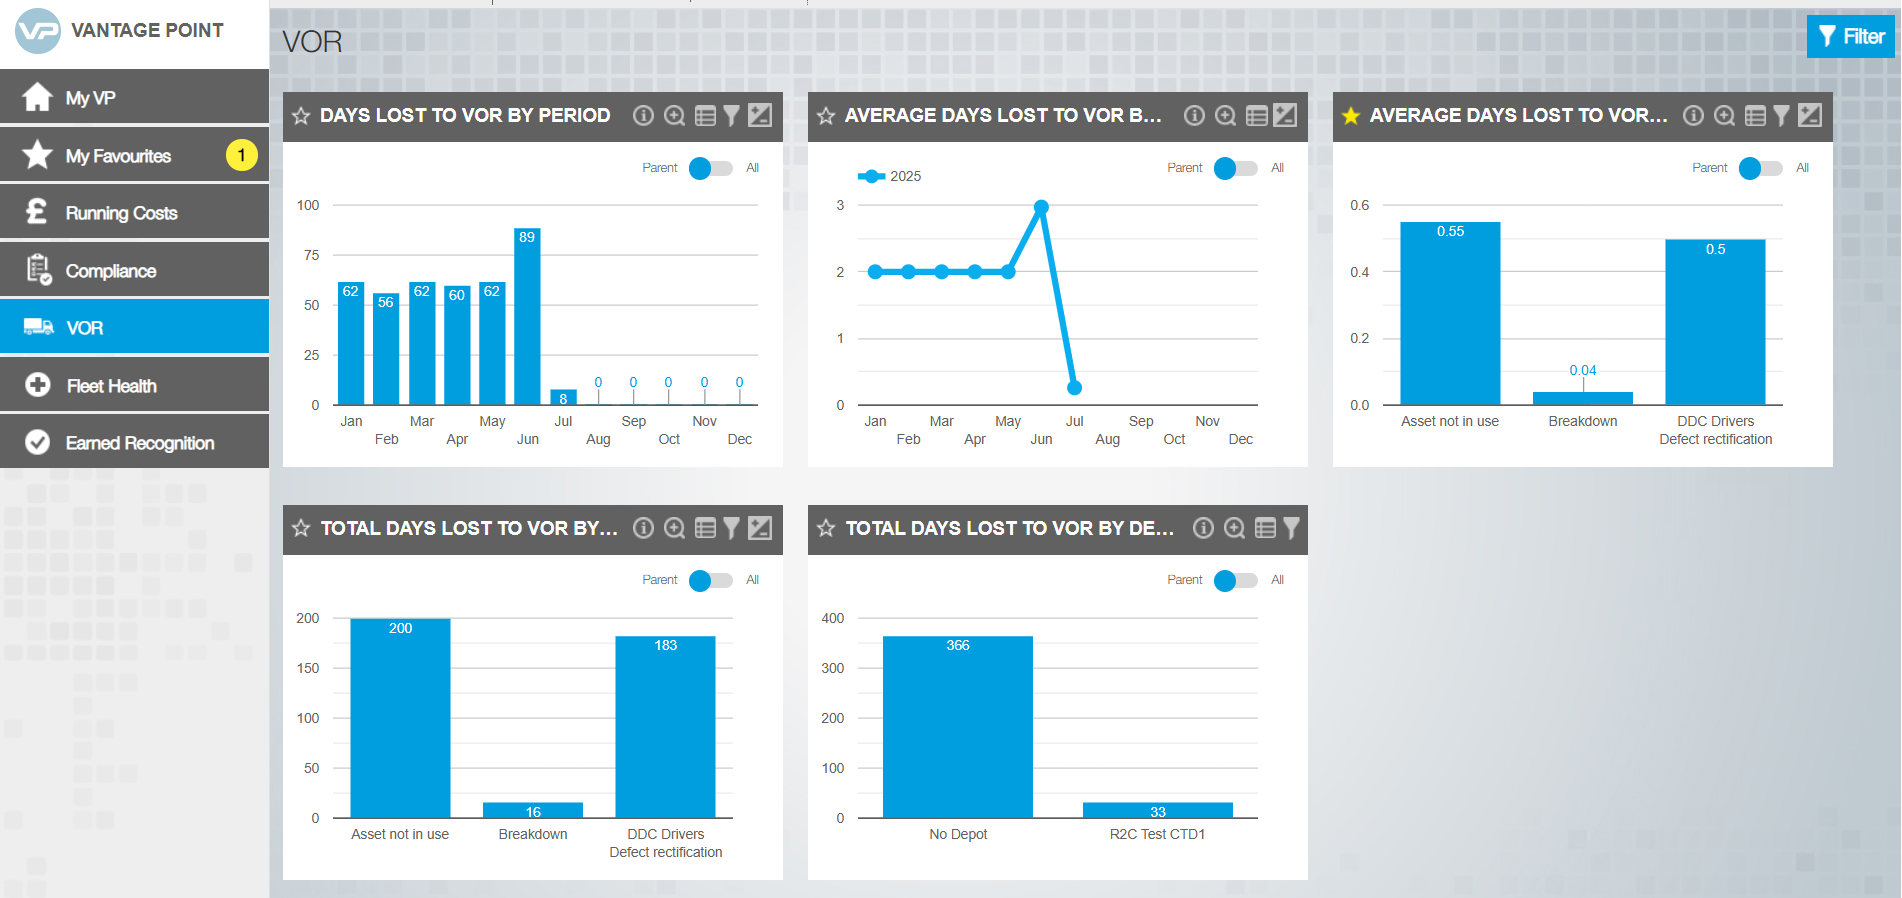Open info icon on Days Lost to VOR by Period

click(x=643, y=116)
